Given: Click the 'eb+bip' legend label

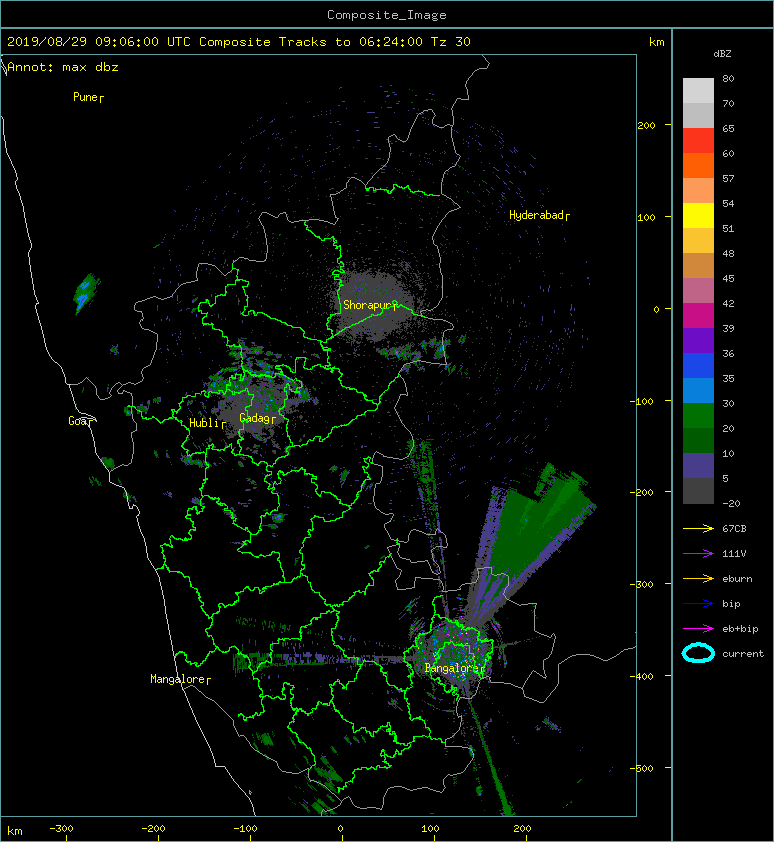Looking at the screenshot, I should pos(740,629).
